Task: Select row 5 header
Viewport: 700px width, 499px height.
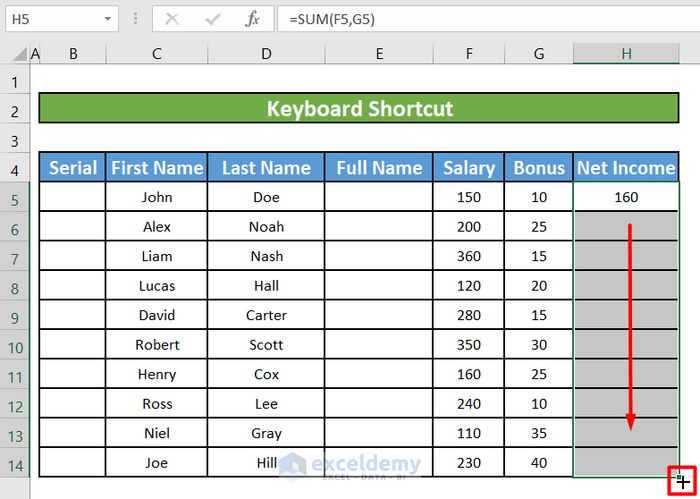Action: tap(15, 198)
